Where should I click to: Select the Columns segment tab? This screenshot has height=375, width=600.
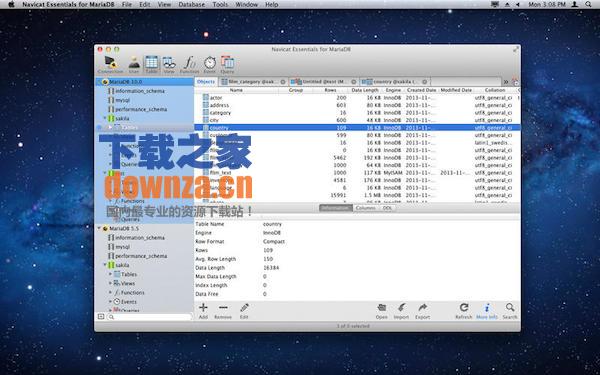[x=365, y=208]
